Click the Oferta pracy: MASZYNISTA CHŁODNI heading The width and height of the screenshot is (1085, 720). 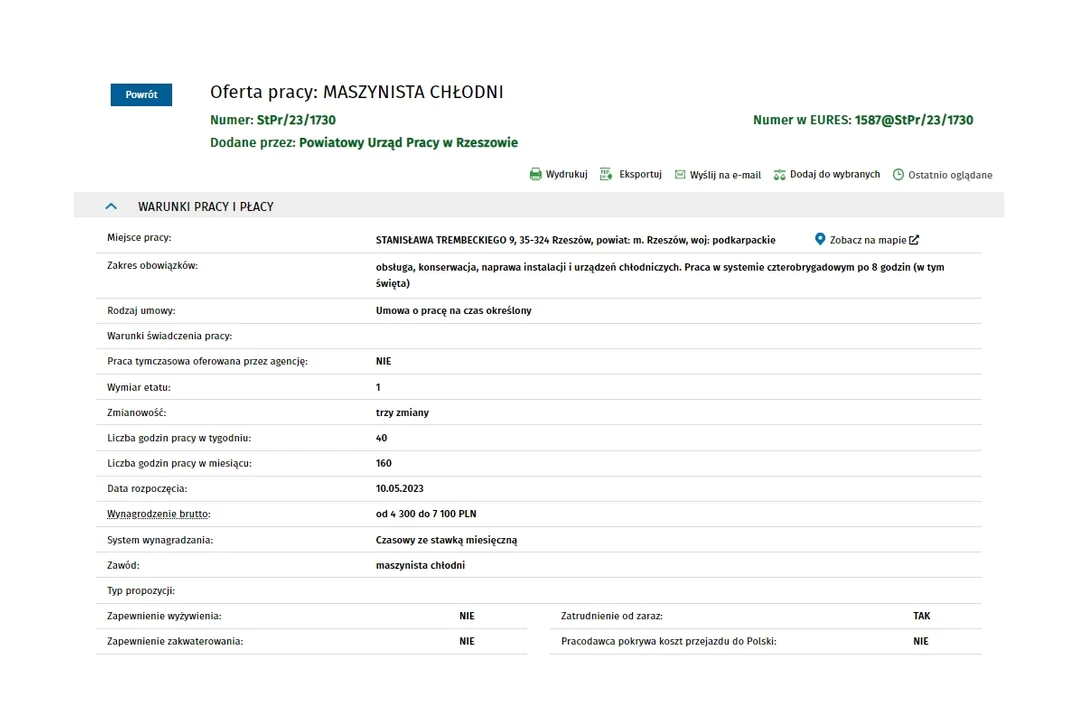(356, 92)
